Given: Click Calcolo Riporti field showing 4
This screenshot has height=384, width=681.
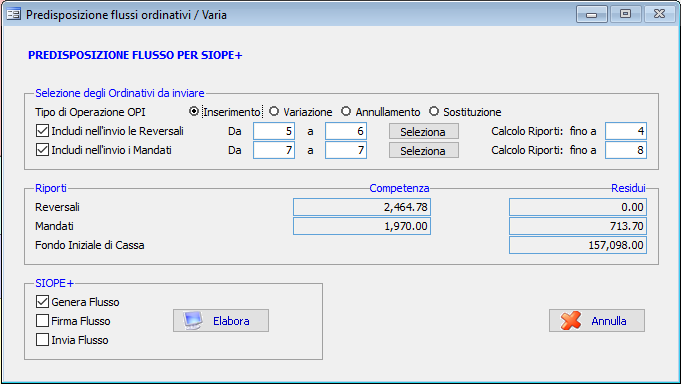Looking at the screenshot, I should [x=626, y=131].
